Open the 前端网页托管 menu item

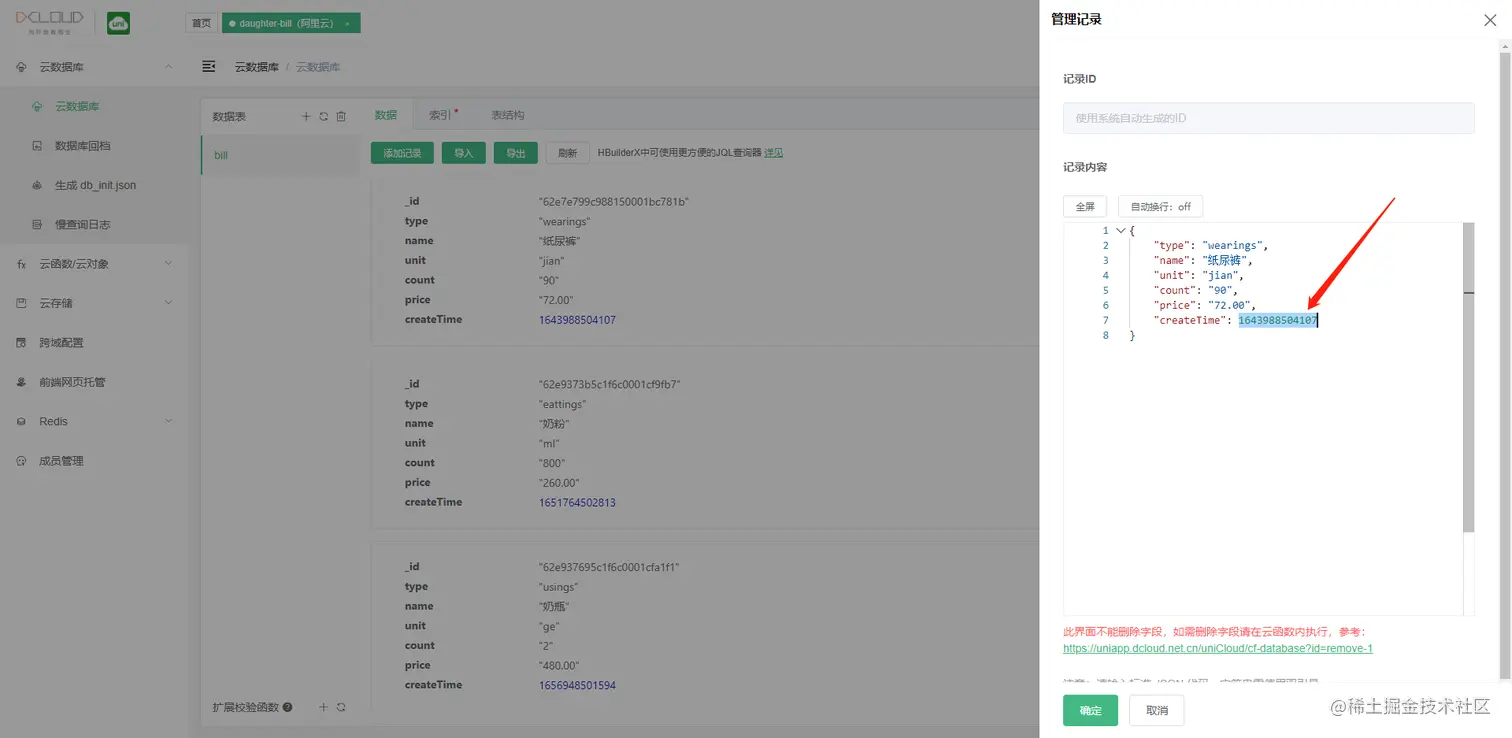[94, 382]
